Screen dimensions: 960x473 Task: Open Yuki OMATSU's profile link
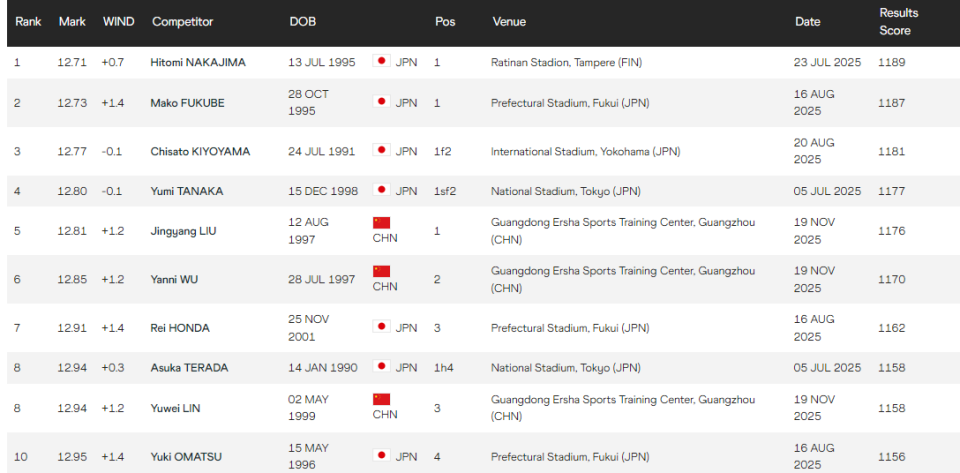pos(186,457)
